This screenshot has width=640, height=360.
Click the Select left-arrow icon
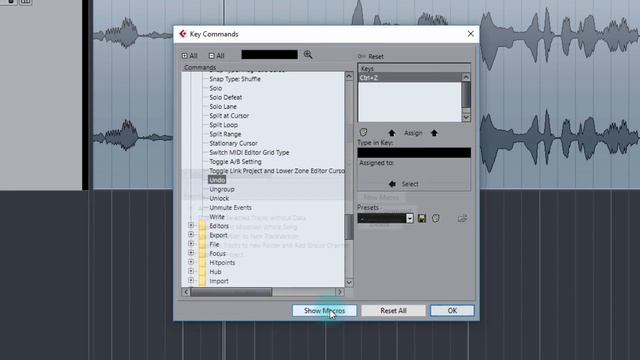point(392,184)
